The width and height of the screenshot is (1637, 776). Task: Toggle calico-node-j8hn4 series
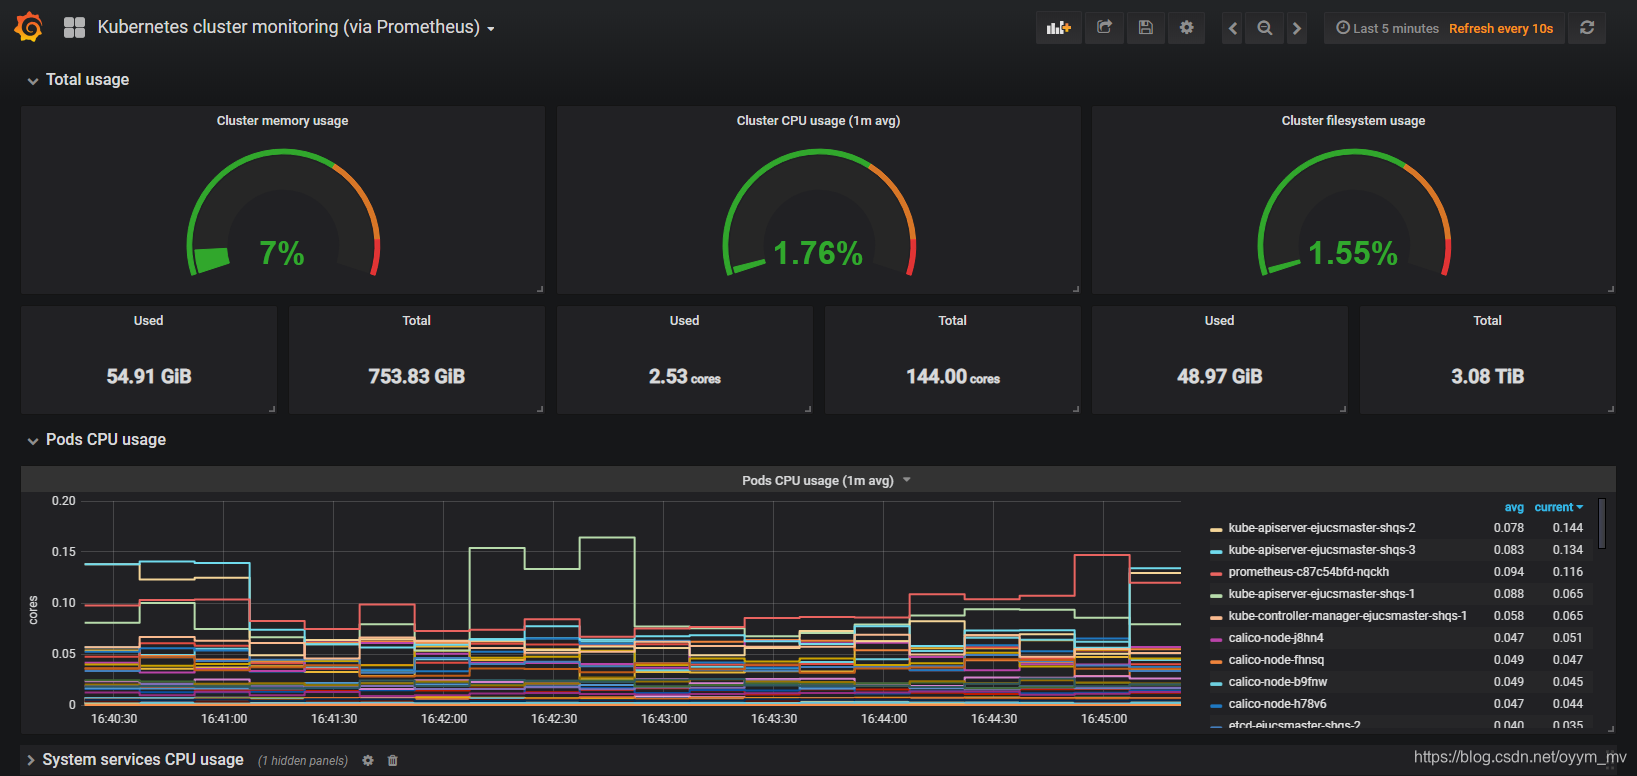(x=1275, y=638)
